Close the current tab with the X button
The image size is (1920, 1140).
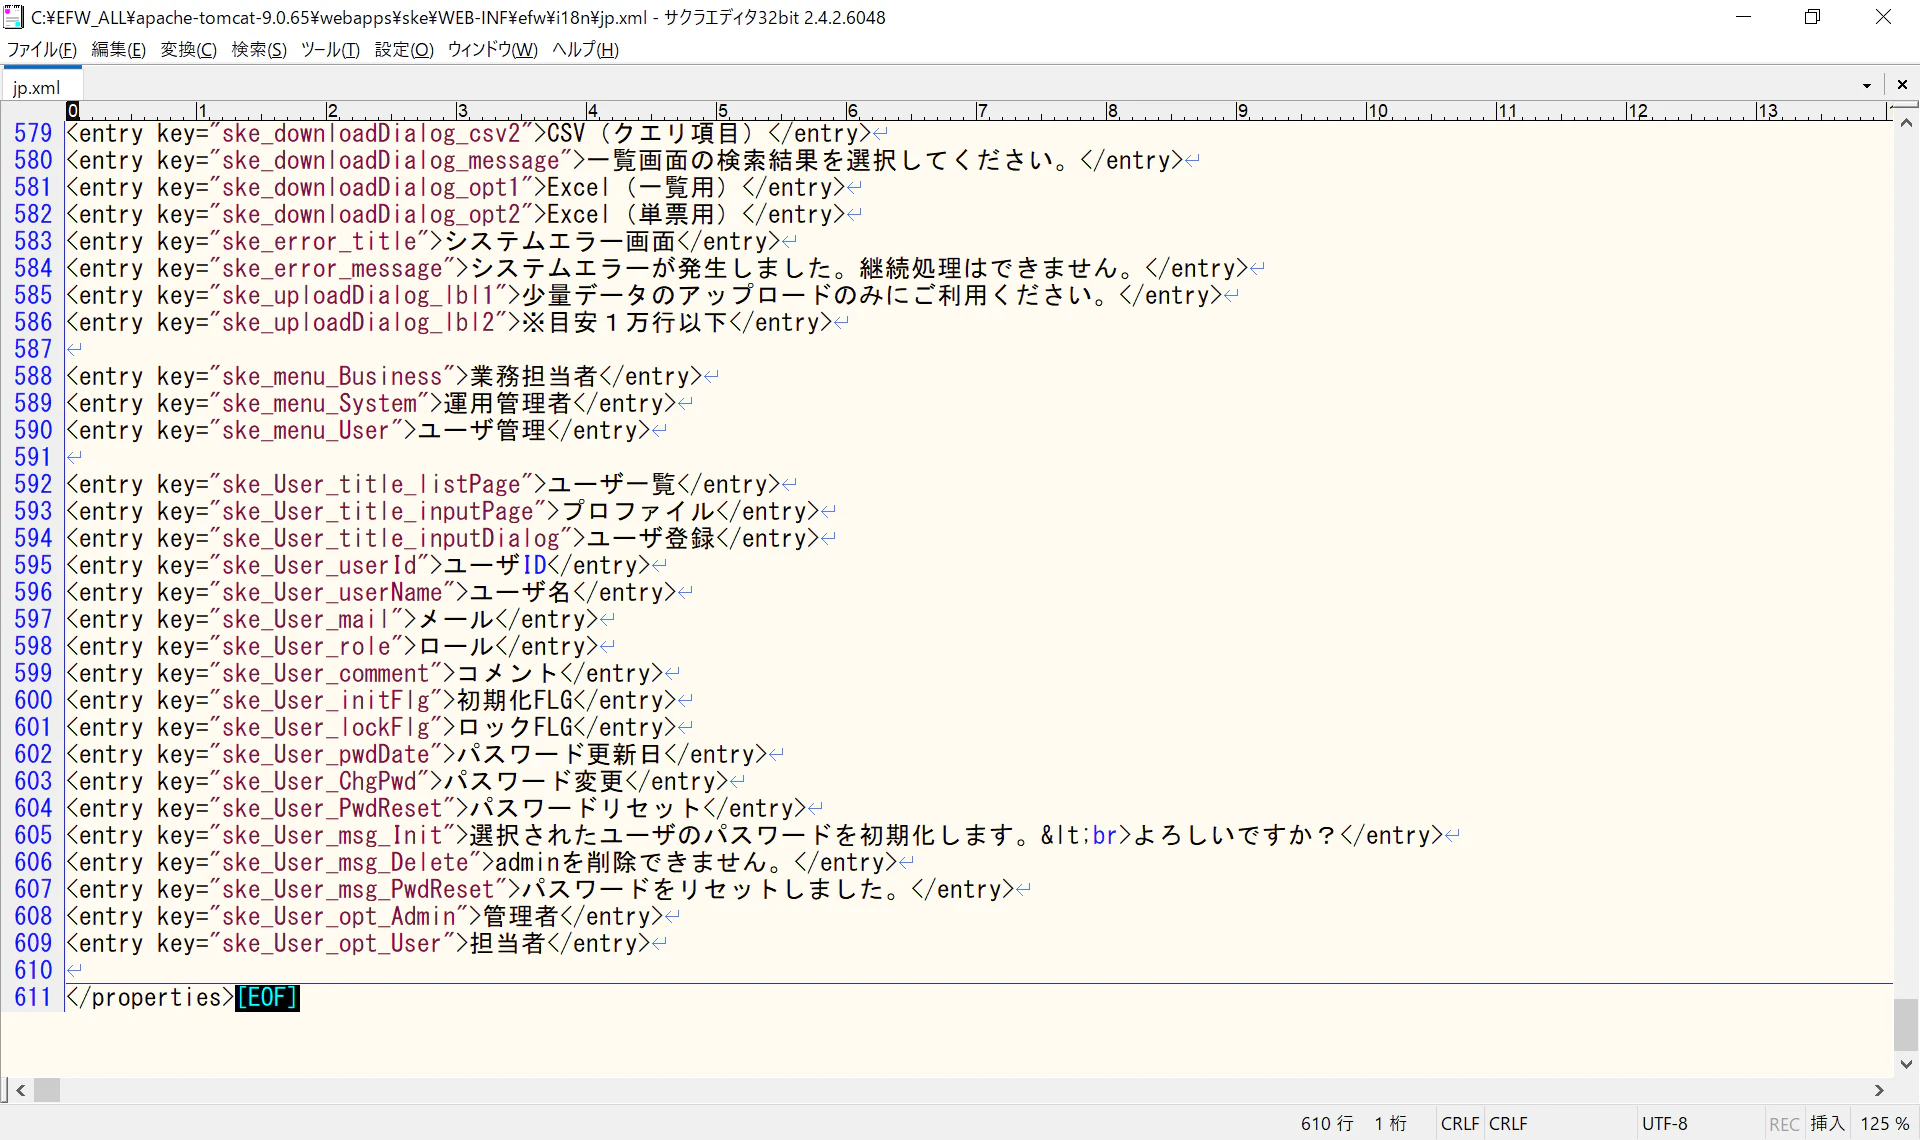coord(1902,85)
